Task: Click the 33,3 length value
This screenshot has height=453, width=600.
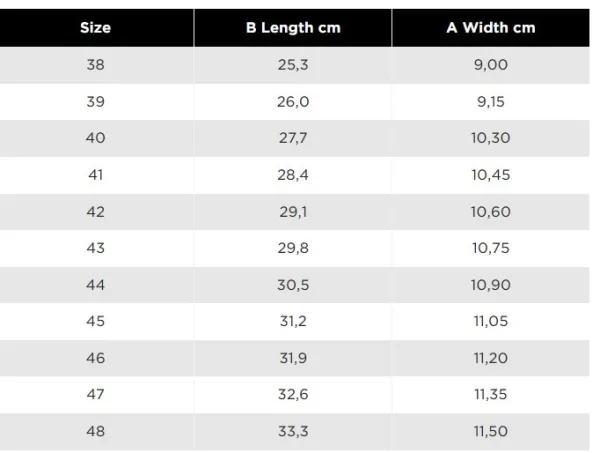Action: pyautogui.click(x=293, y=431)
